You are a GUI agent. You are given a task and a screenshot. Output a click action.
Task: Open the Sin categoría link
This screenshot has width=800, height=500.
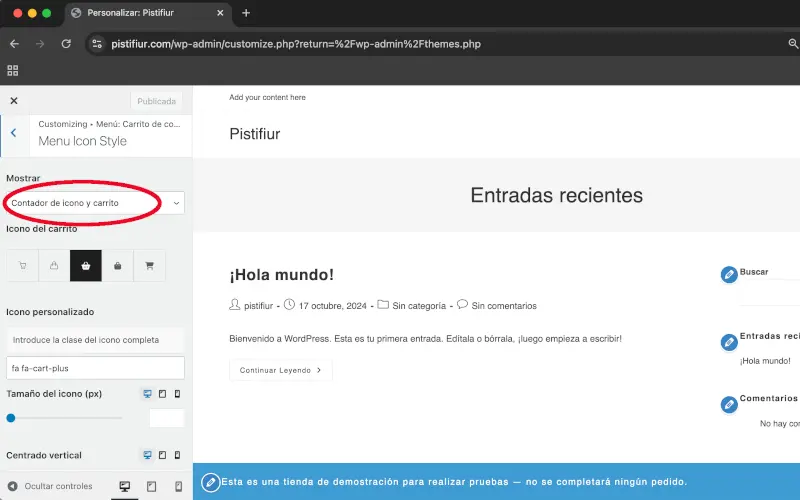[x=419, y=306]
